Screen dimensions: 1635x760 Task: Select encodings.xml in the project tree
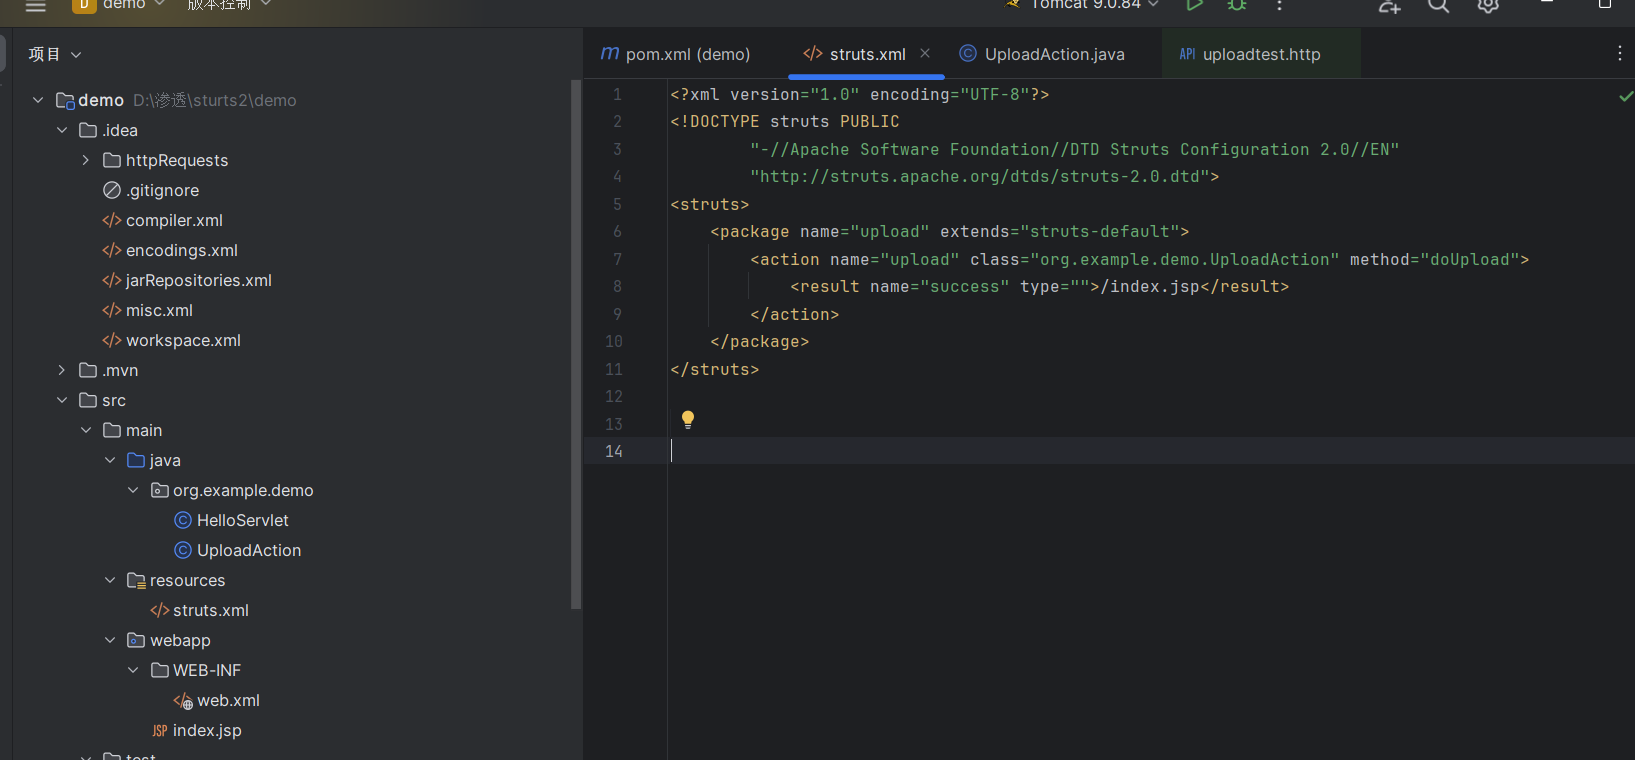[181, 250]
